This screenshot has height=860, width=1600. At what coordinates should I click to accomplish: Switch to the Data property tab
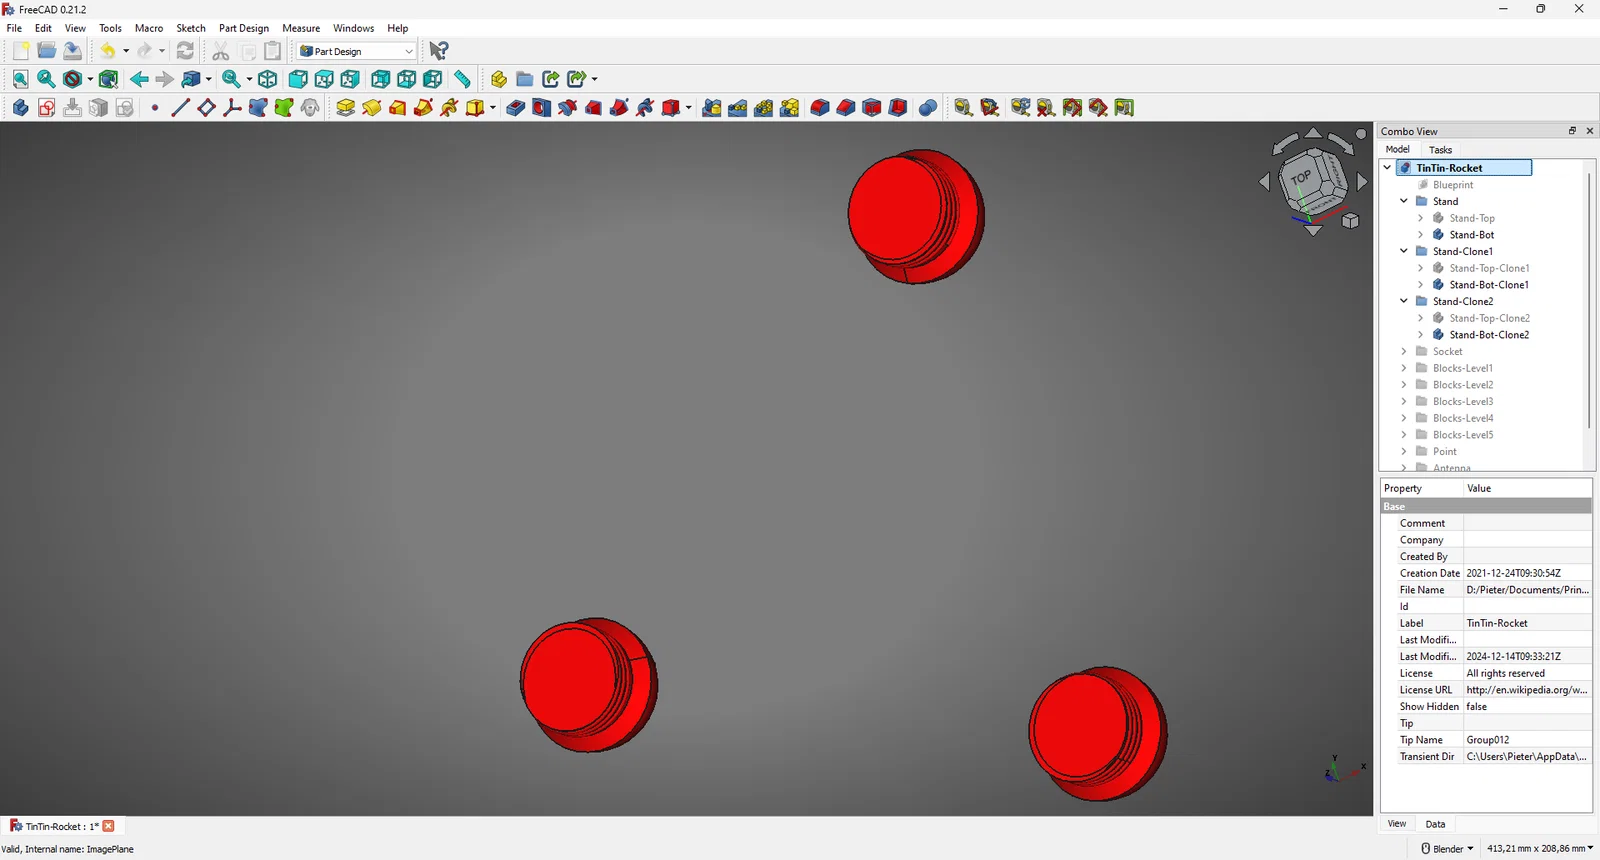(1435, 824)
